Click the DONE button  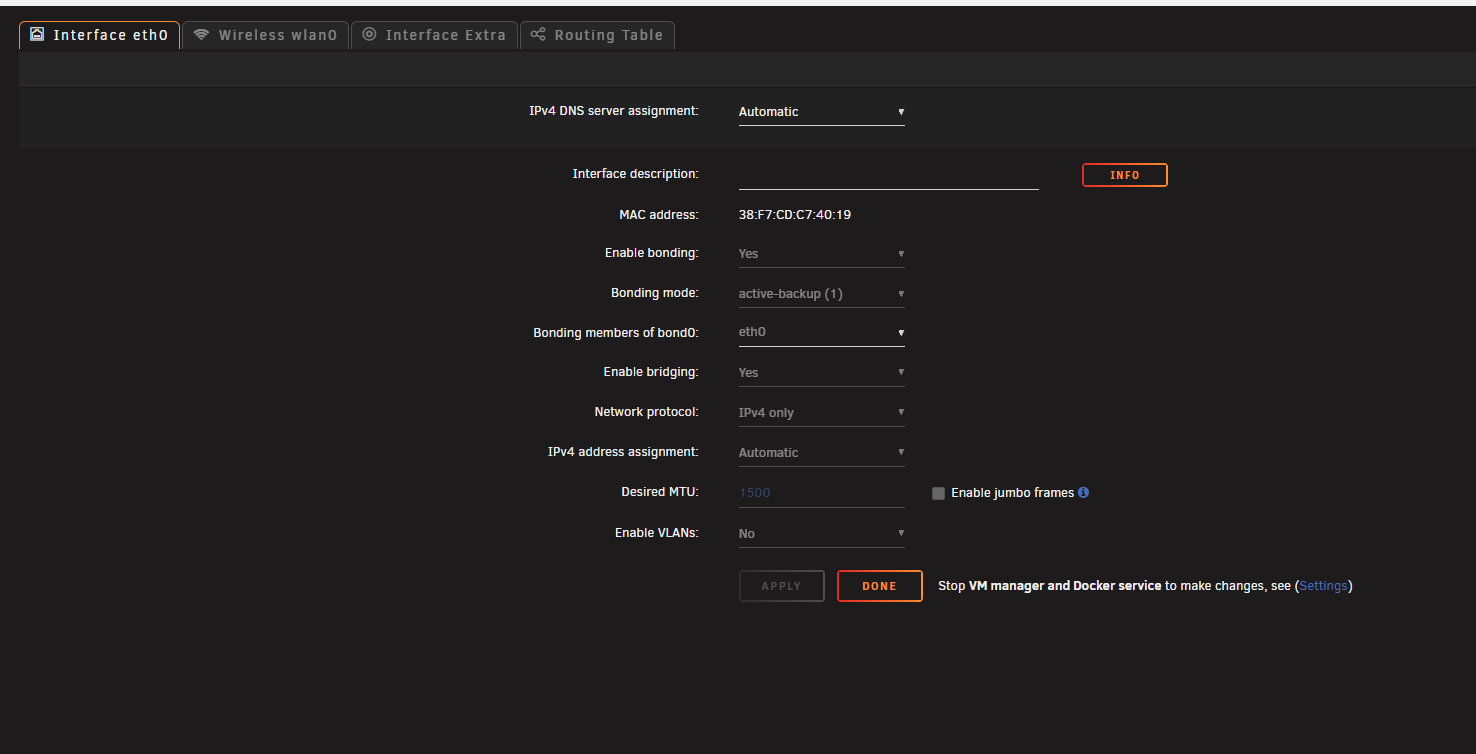[879, 586]
